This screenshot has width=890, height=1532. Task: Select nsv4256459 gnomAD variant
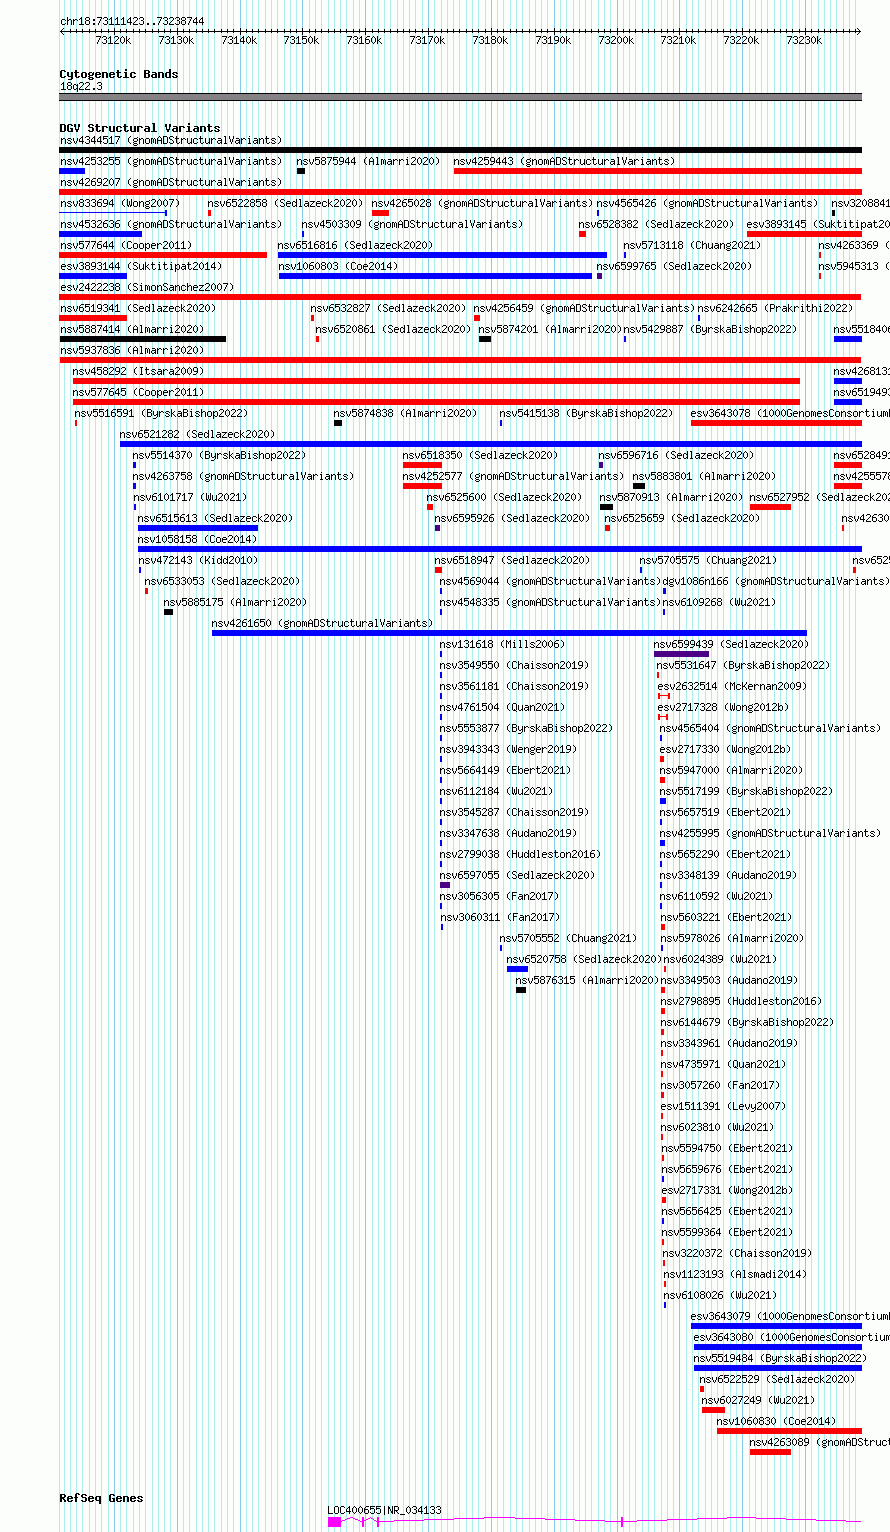point(584,308)
